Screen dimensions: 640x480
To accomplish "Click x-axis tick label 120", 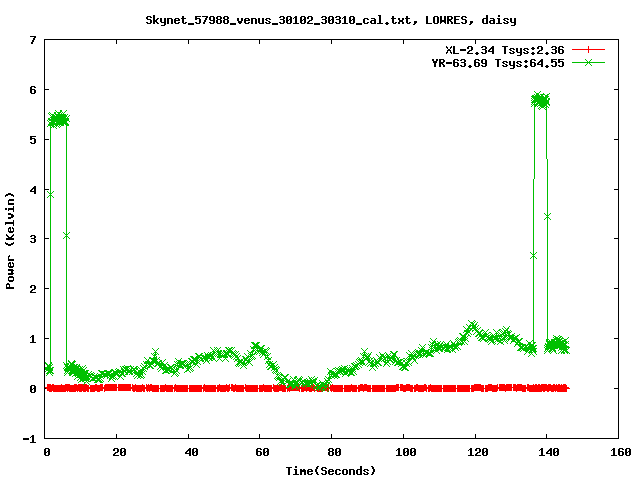I will [x=478, y=452].
